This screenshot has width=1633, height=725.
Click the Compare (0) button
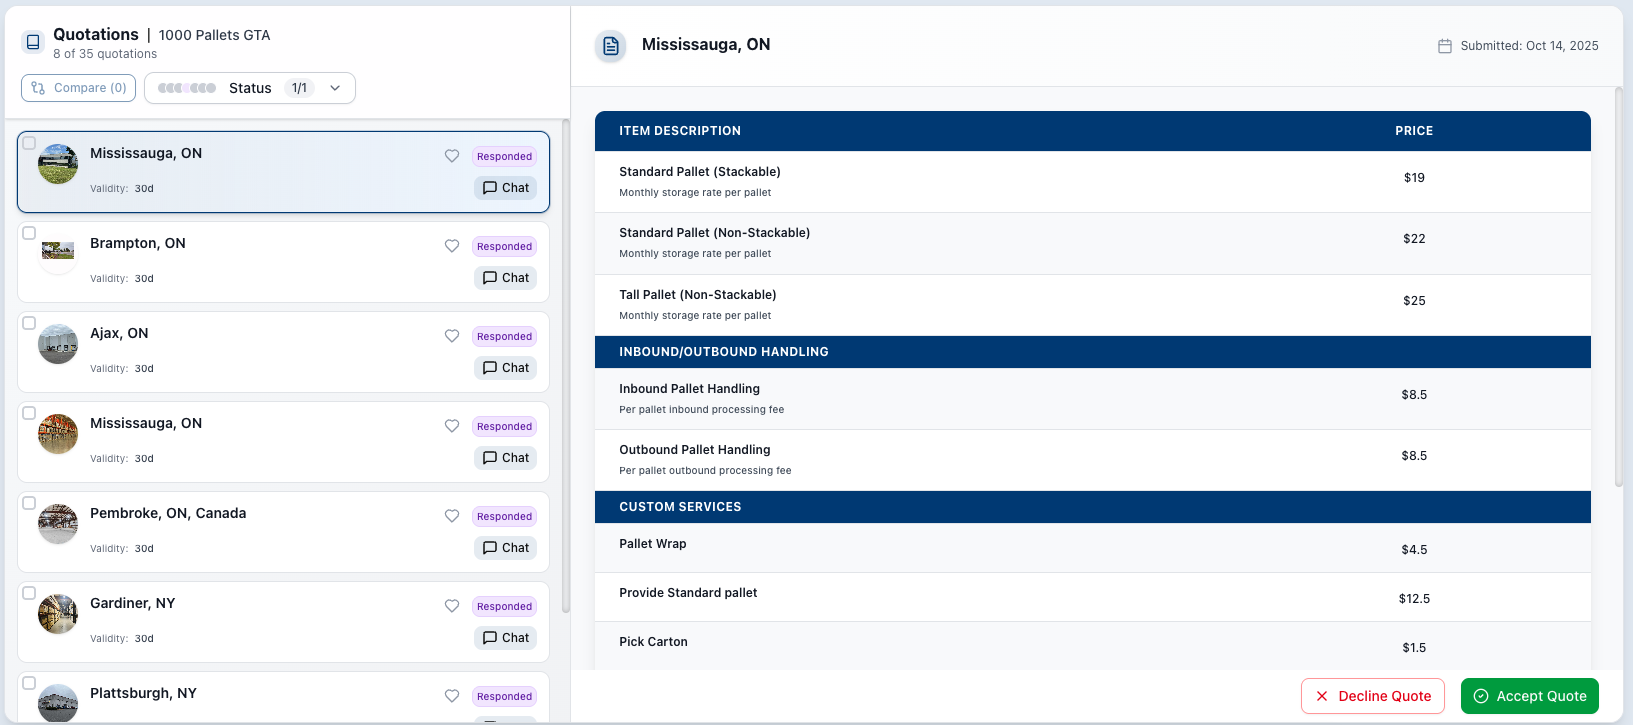click(x=78, y=88)
